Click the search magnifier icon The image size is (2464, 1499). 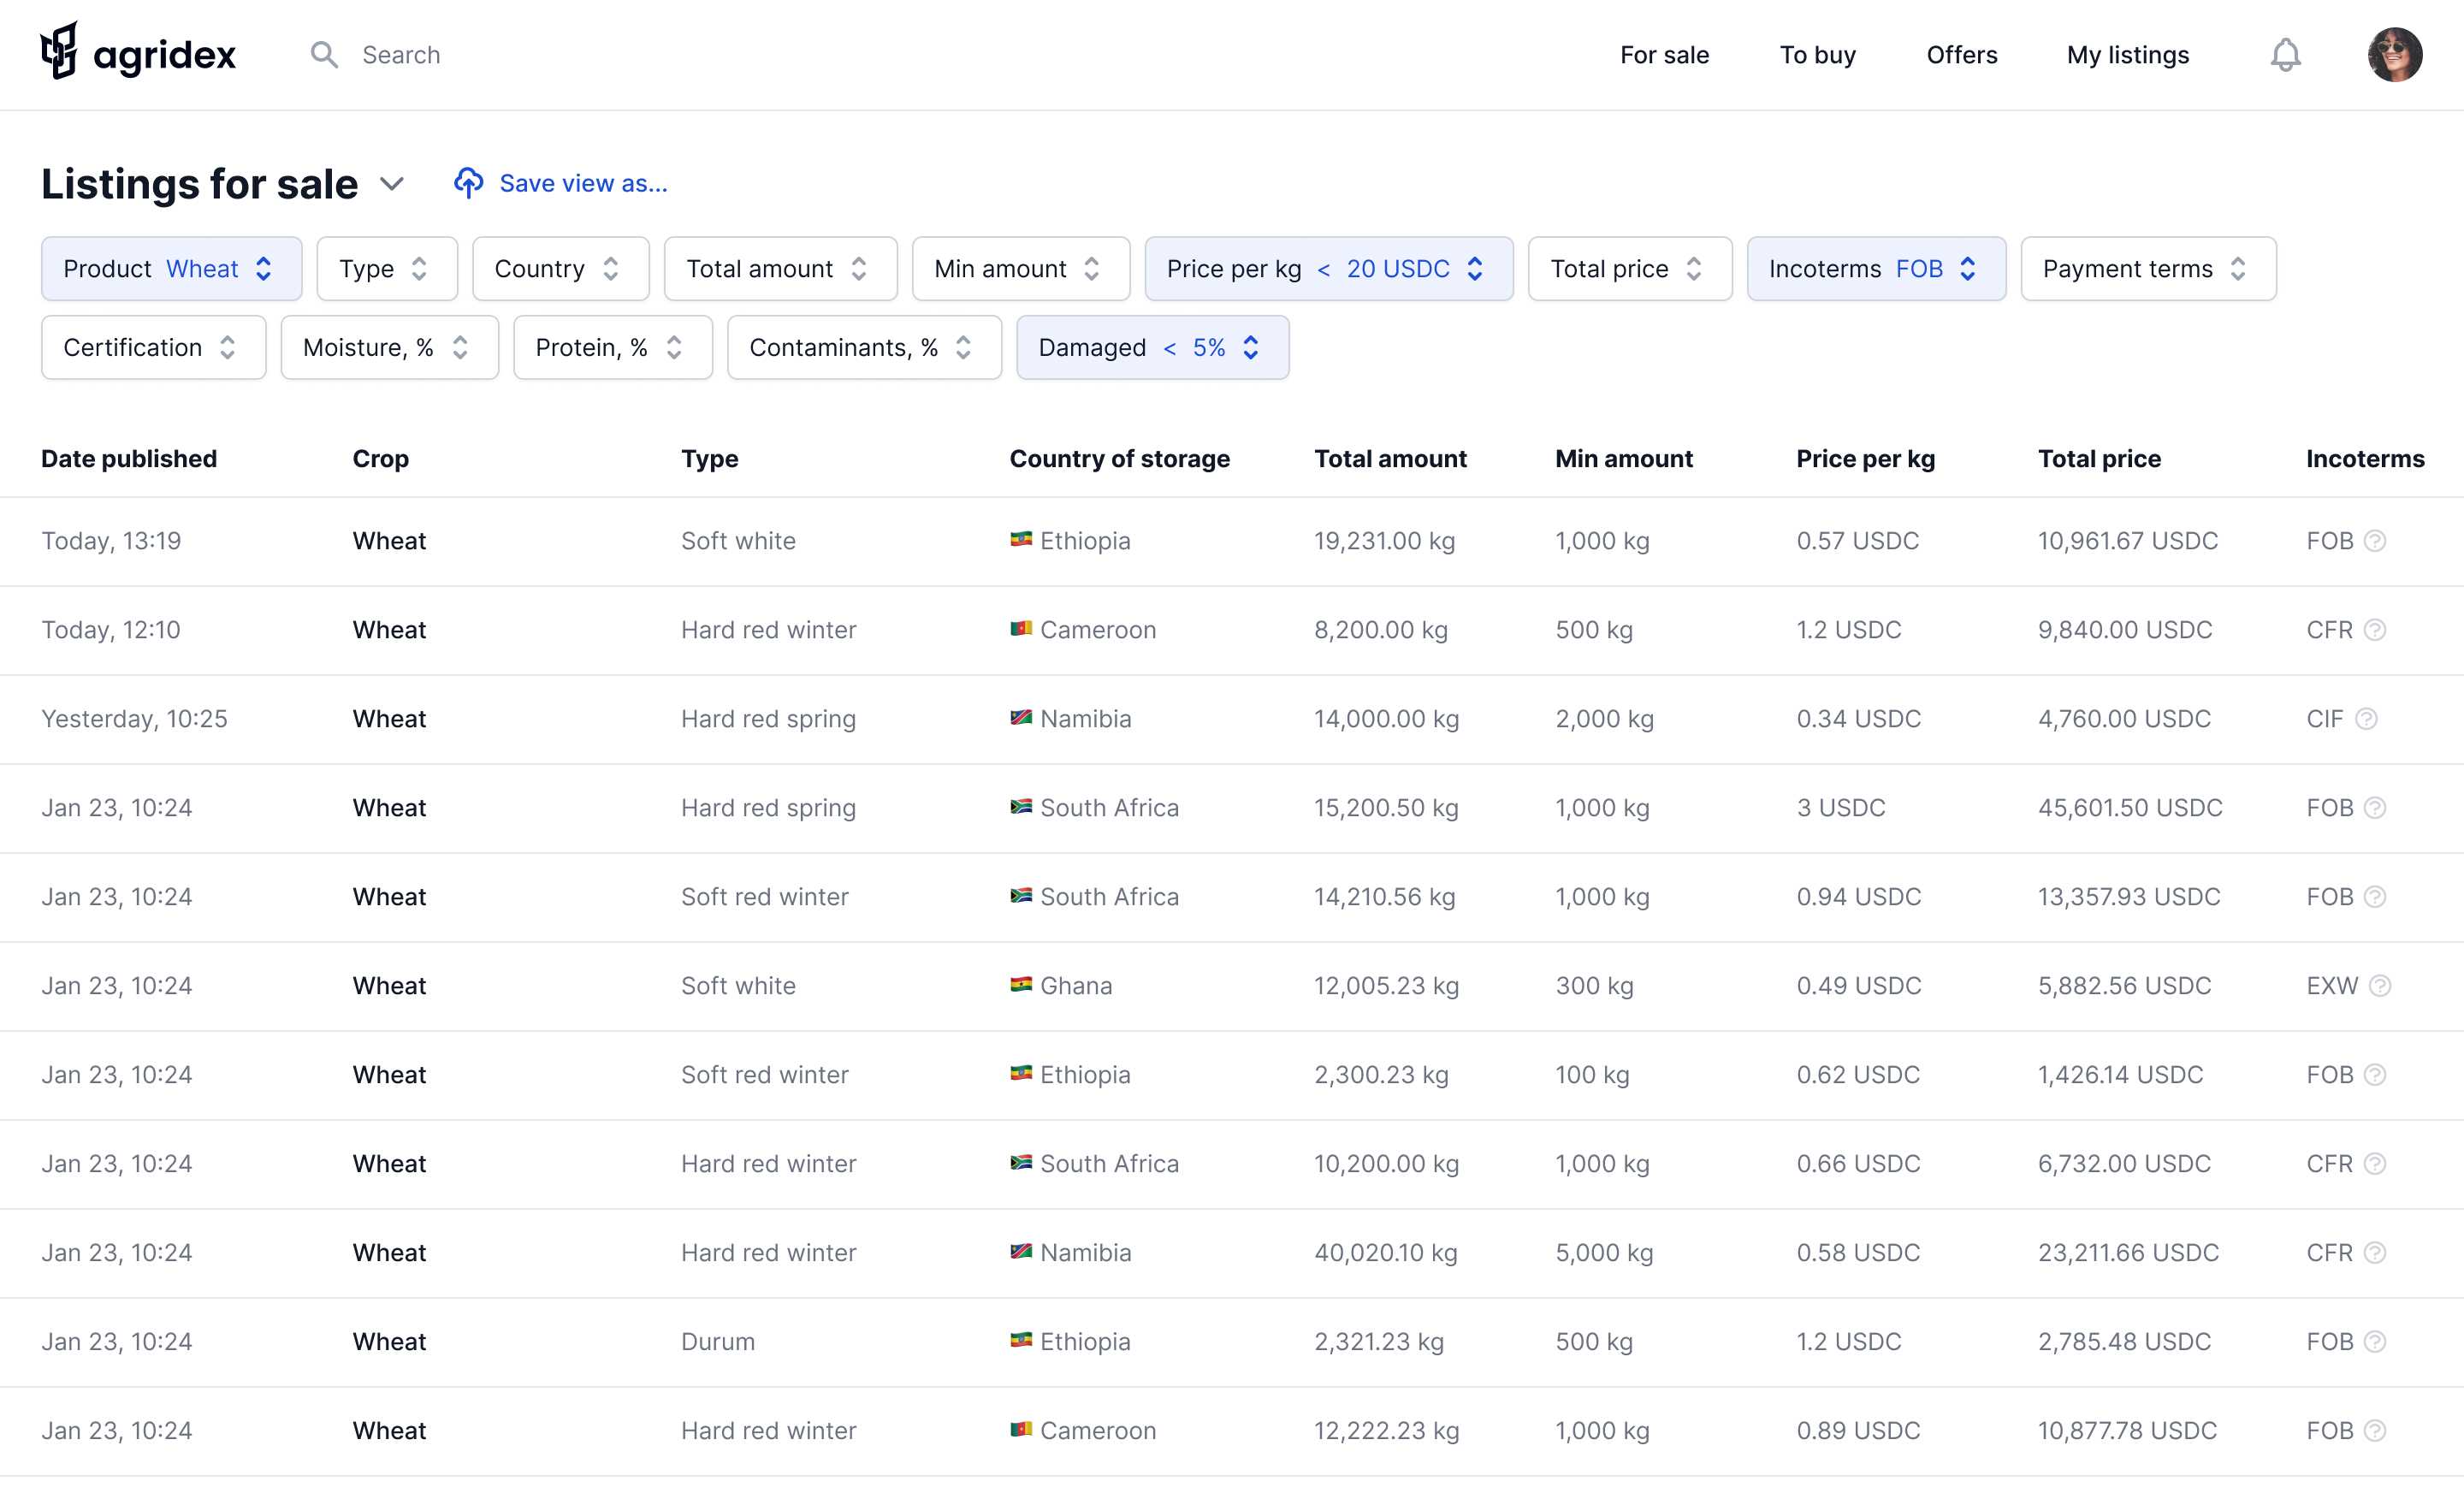pos(323,55)
